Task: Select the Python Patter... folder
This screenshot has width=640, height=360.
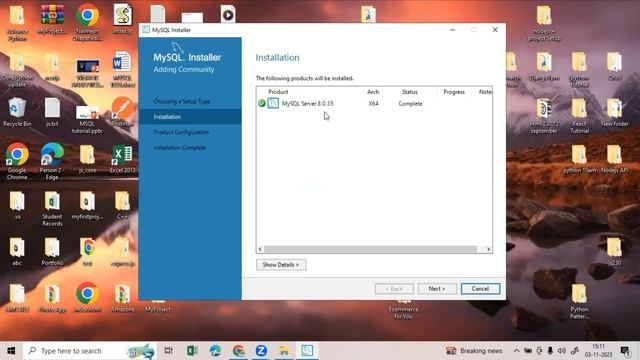Action: click(579, 302)
